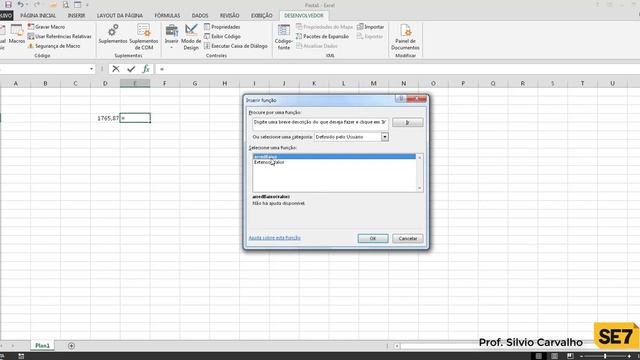Image resolution: width=640 pixels, height=360 pixels.
Task: Add a new sheet with plus icon
Action: (x=71, y=346)
